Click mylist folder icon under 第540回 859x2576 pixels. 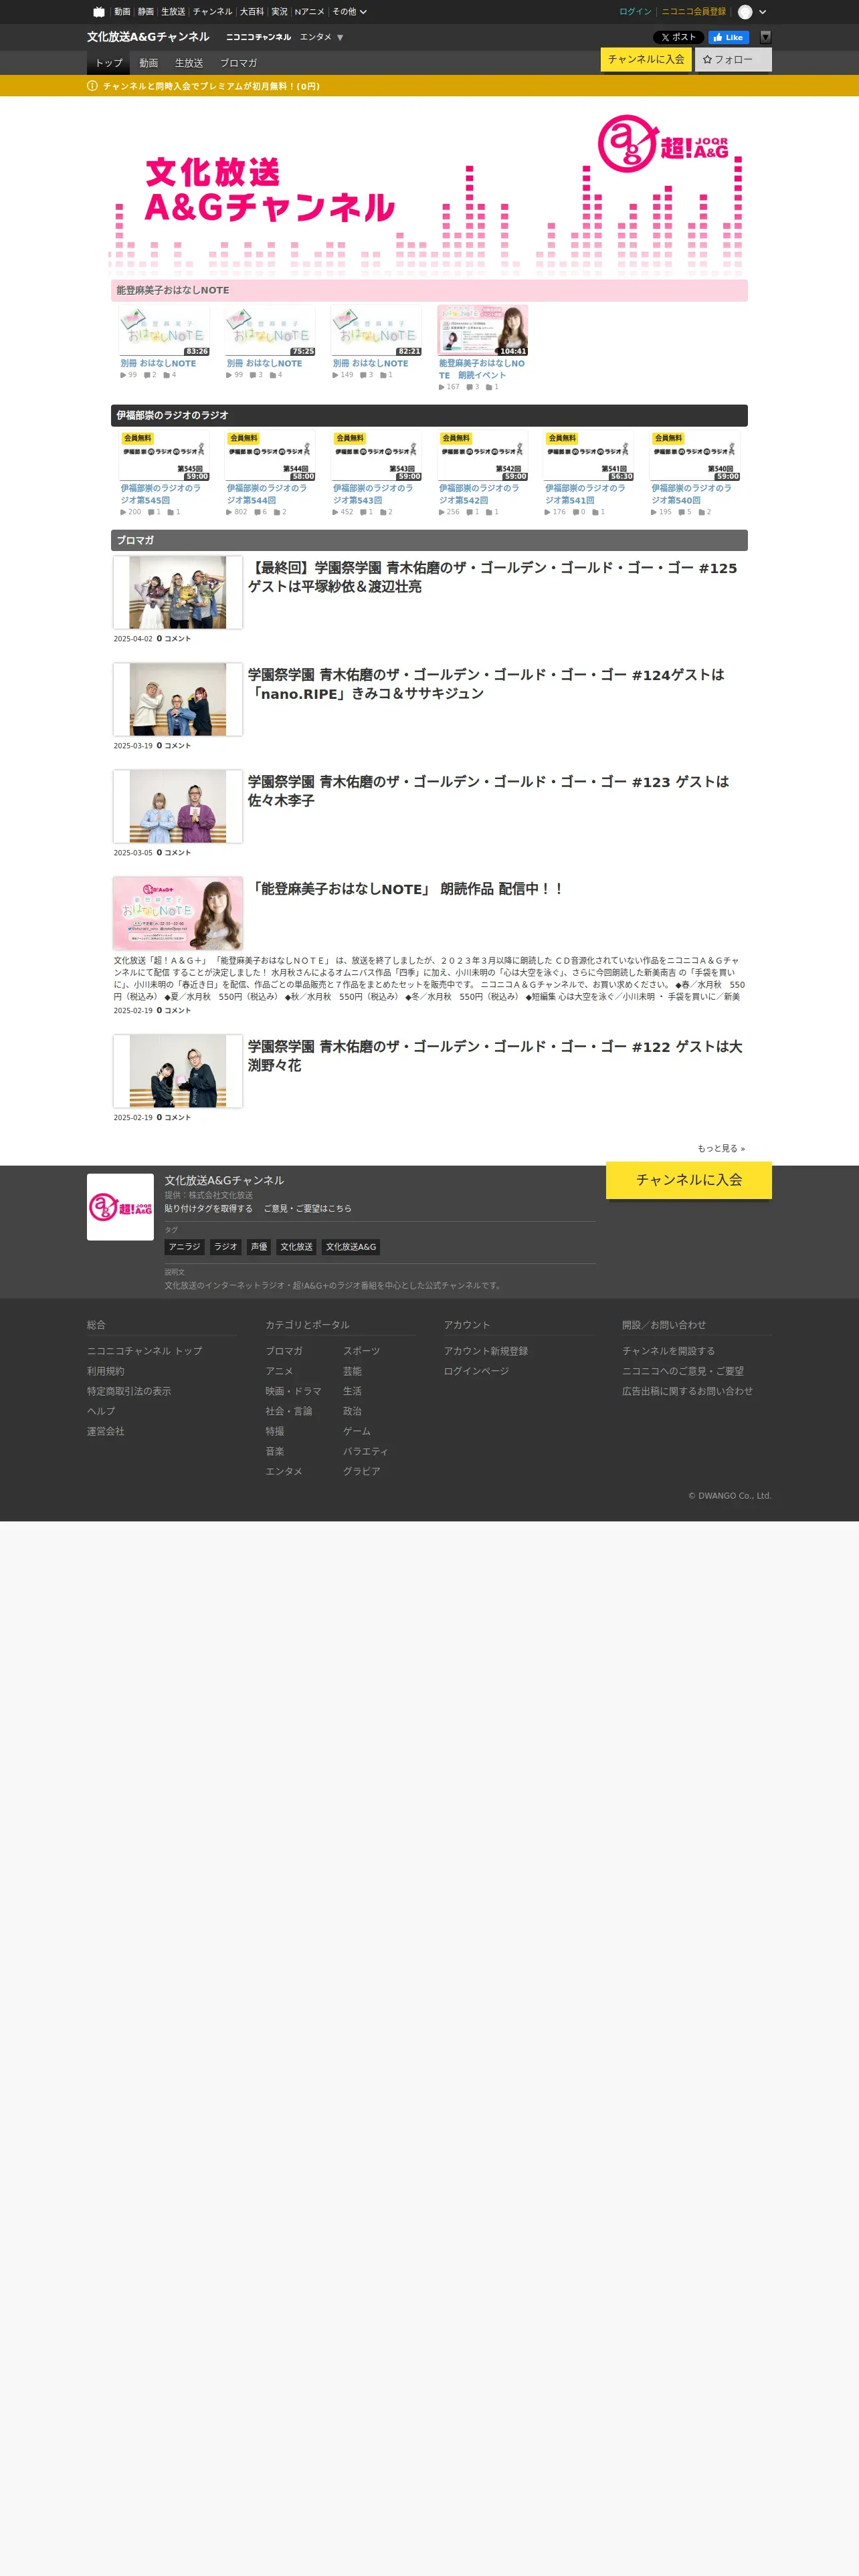(x=701, y=512)
